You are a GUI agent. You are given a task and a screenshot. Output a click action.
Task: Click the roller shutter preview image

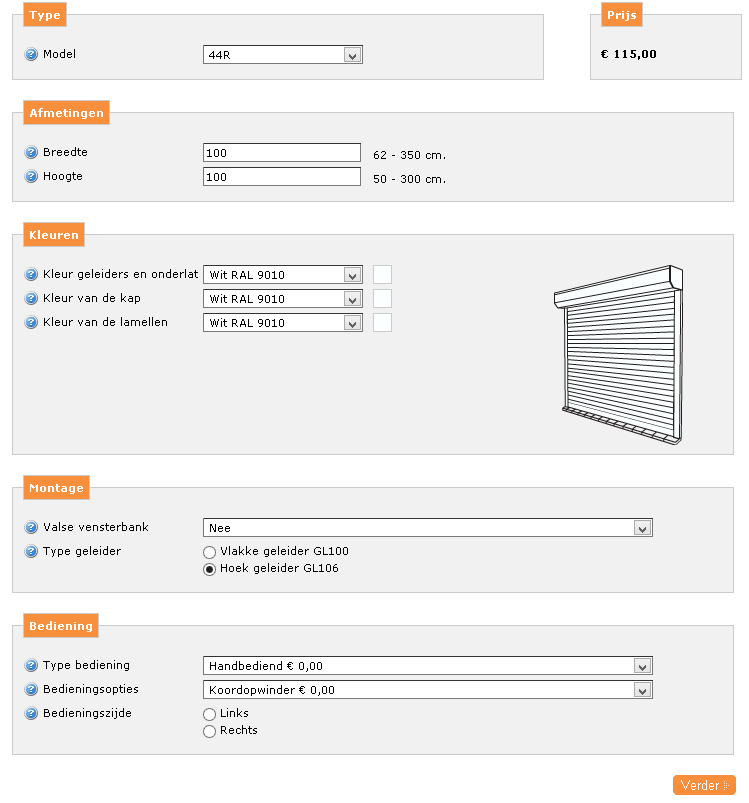click(x=618, y=354)
